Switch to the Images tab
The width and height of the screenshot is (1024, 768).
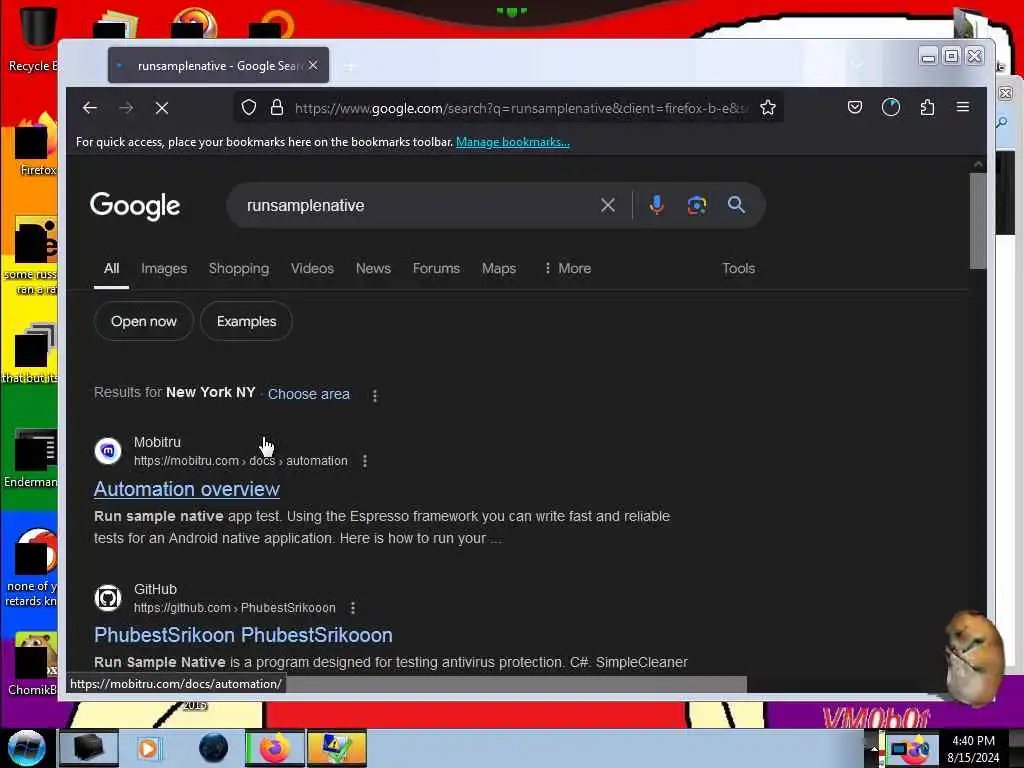[x=164, y=268]
